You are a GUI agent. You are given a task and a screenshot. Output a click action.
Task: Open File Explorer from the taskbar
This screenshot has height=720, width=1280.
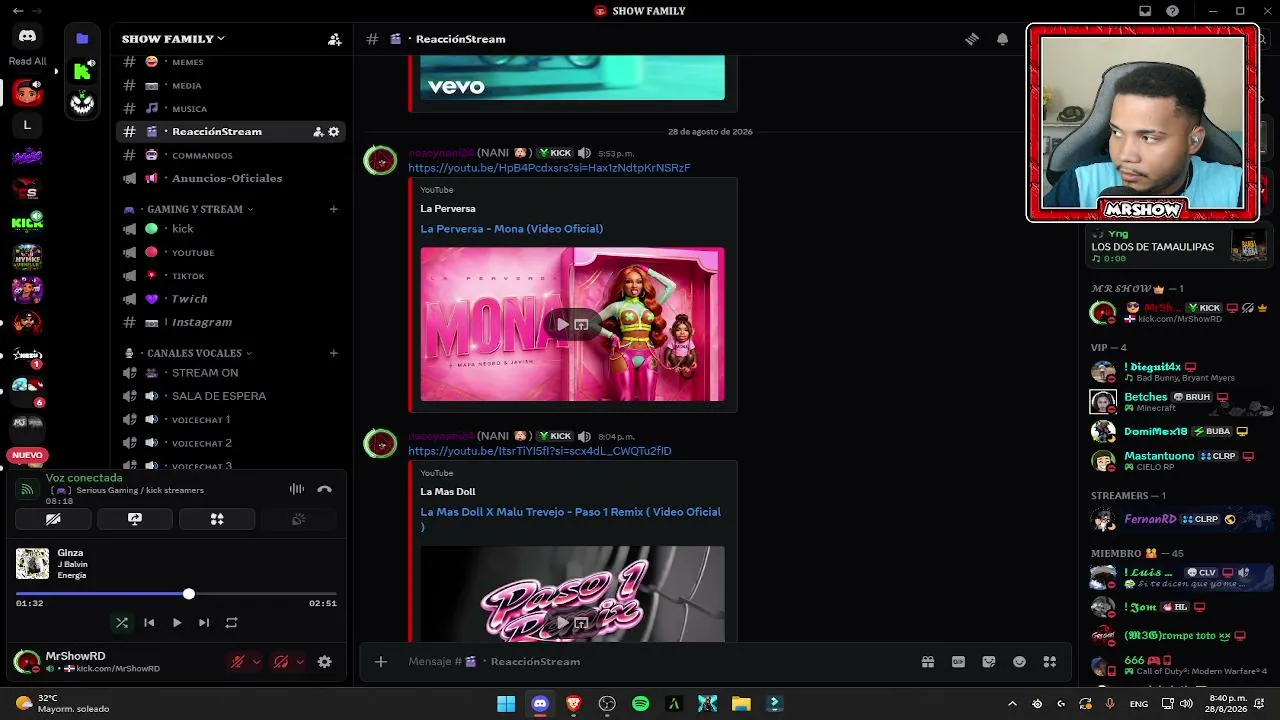(x=741, y=704)
